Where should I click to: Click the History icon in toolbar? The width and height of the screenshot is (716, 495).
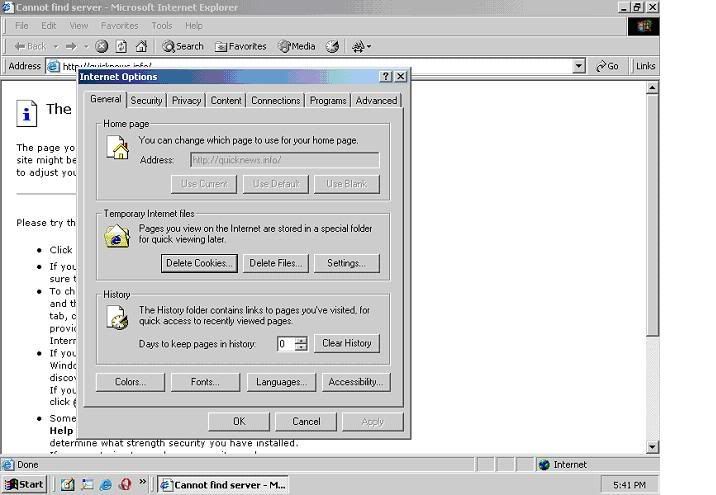332,47
